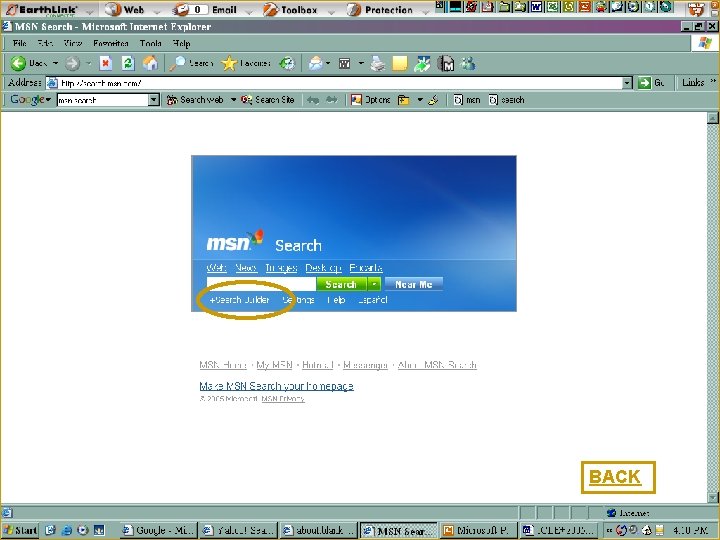Click the green MSN Search button
Image resolution: width=720 pixels, height=540 pixels.
[342, 284]
